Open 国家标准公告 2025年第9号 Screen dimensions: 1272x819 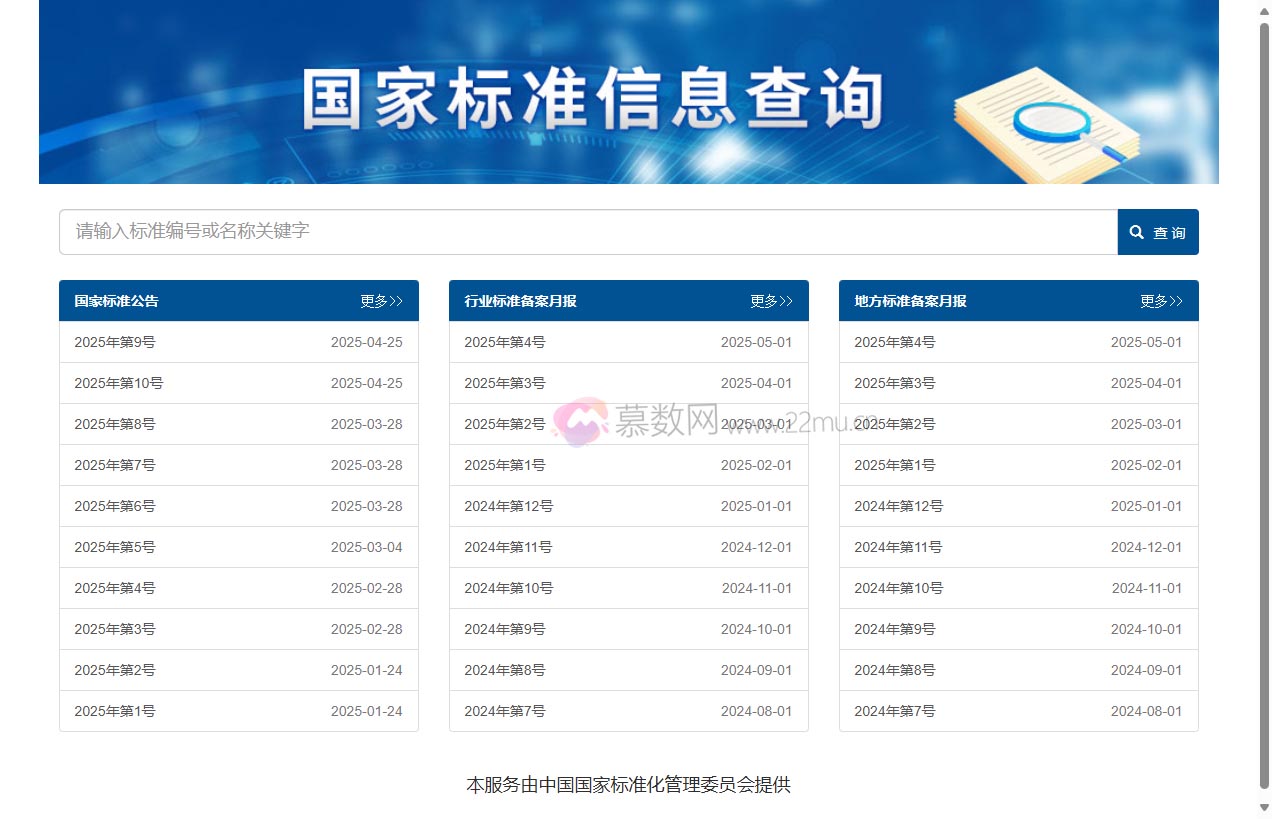(114, 342)
